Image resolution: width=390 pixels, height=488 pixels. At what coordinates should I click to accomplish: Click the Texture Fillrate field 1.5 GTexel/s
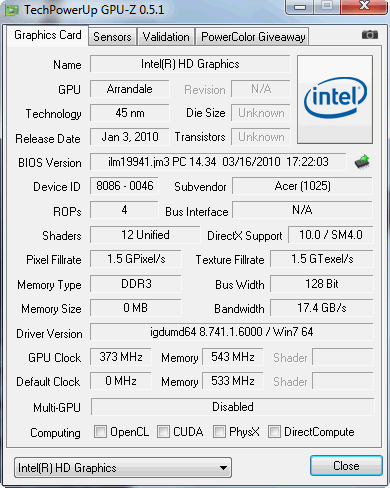click(322, 259)
